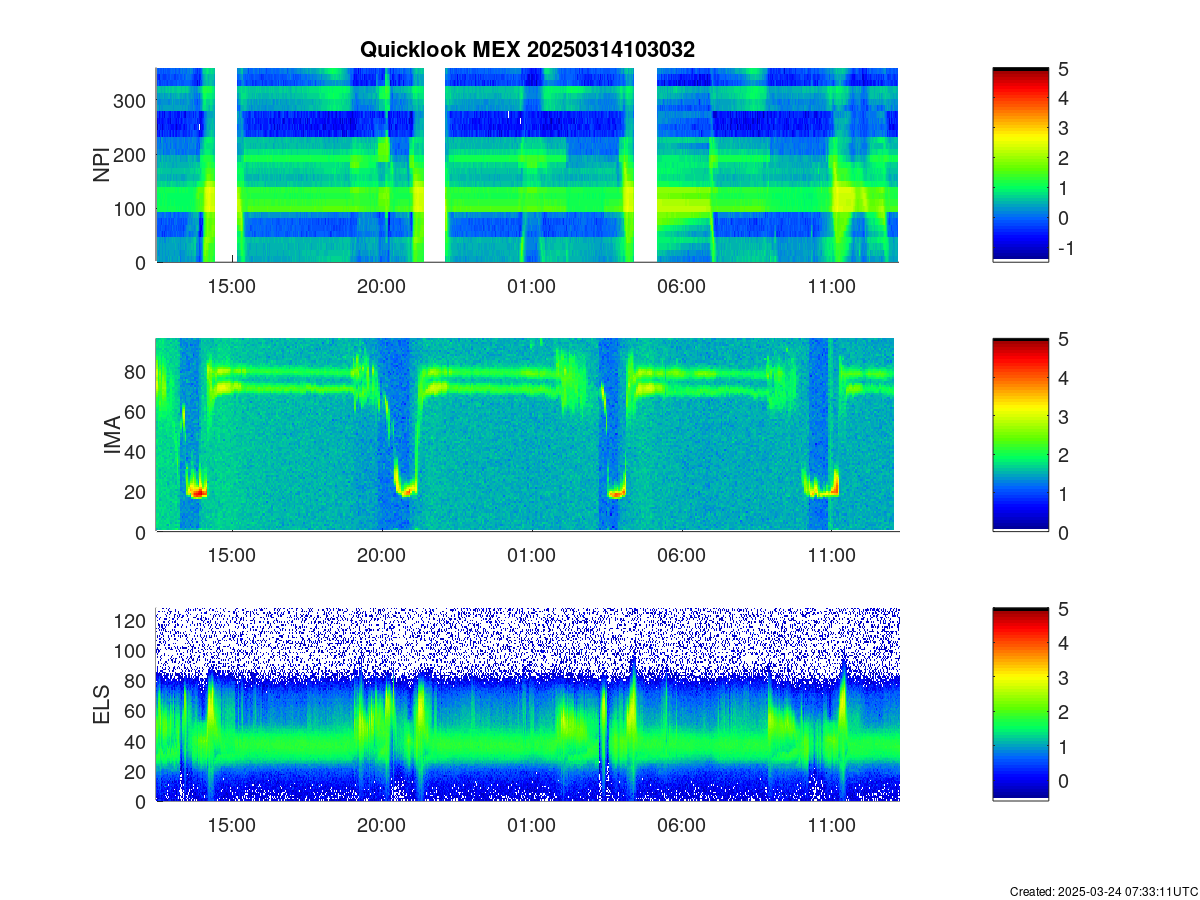Viewport: 1200px width, 900px height.
Task: Select the ELS y-axis label
Action: click(x=101, y=705)
